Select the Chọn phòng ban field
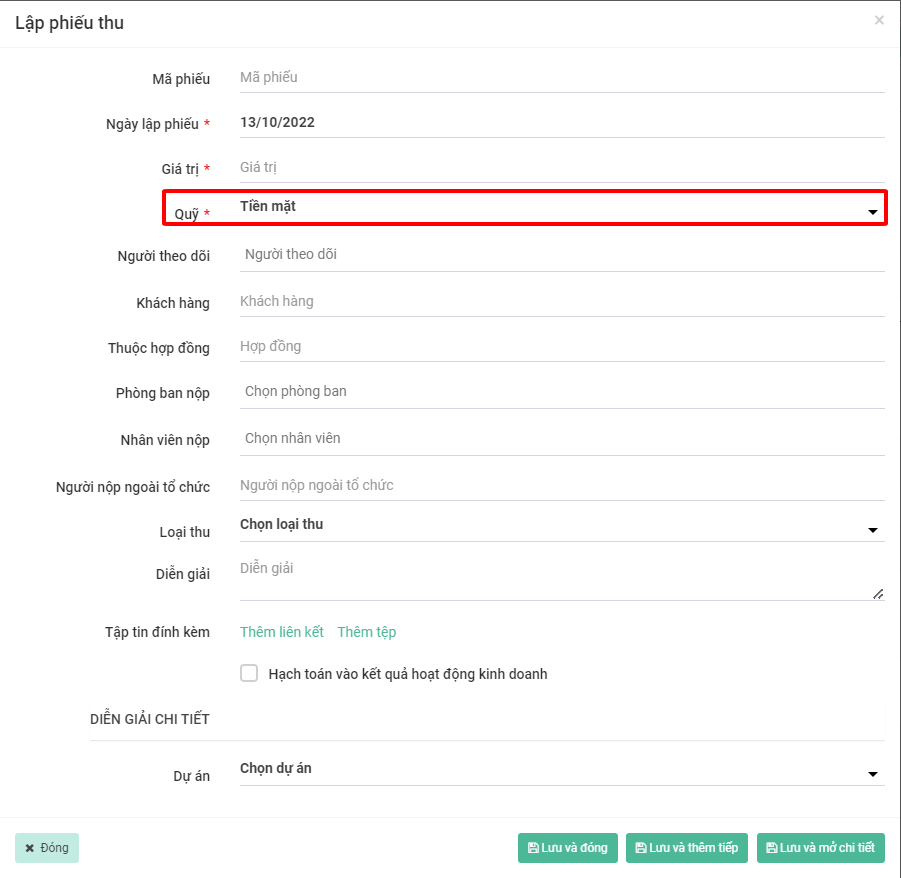Screen dimensions: 901x878 point(560,392)
